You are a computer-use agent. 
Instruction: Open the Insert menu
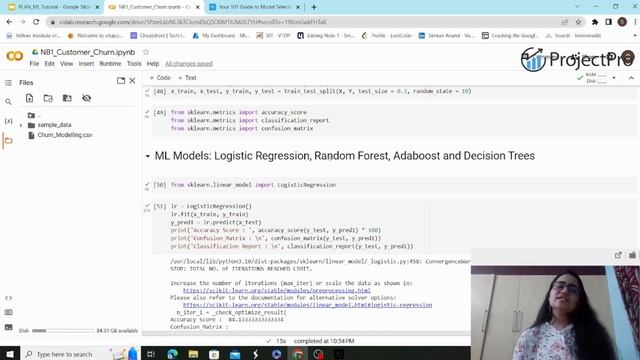tap(86, 64)
